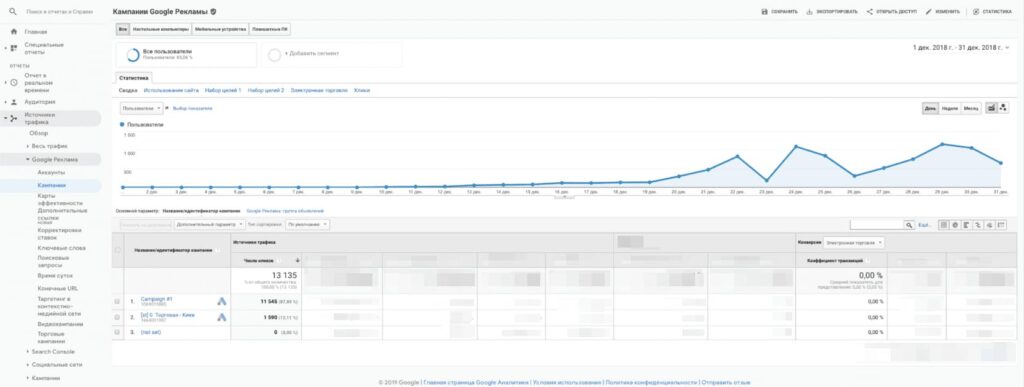Screen dimensions: 1024x387
Task: Select the line chart view icon
Action: [991, 108]
